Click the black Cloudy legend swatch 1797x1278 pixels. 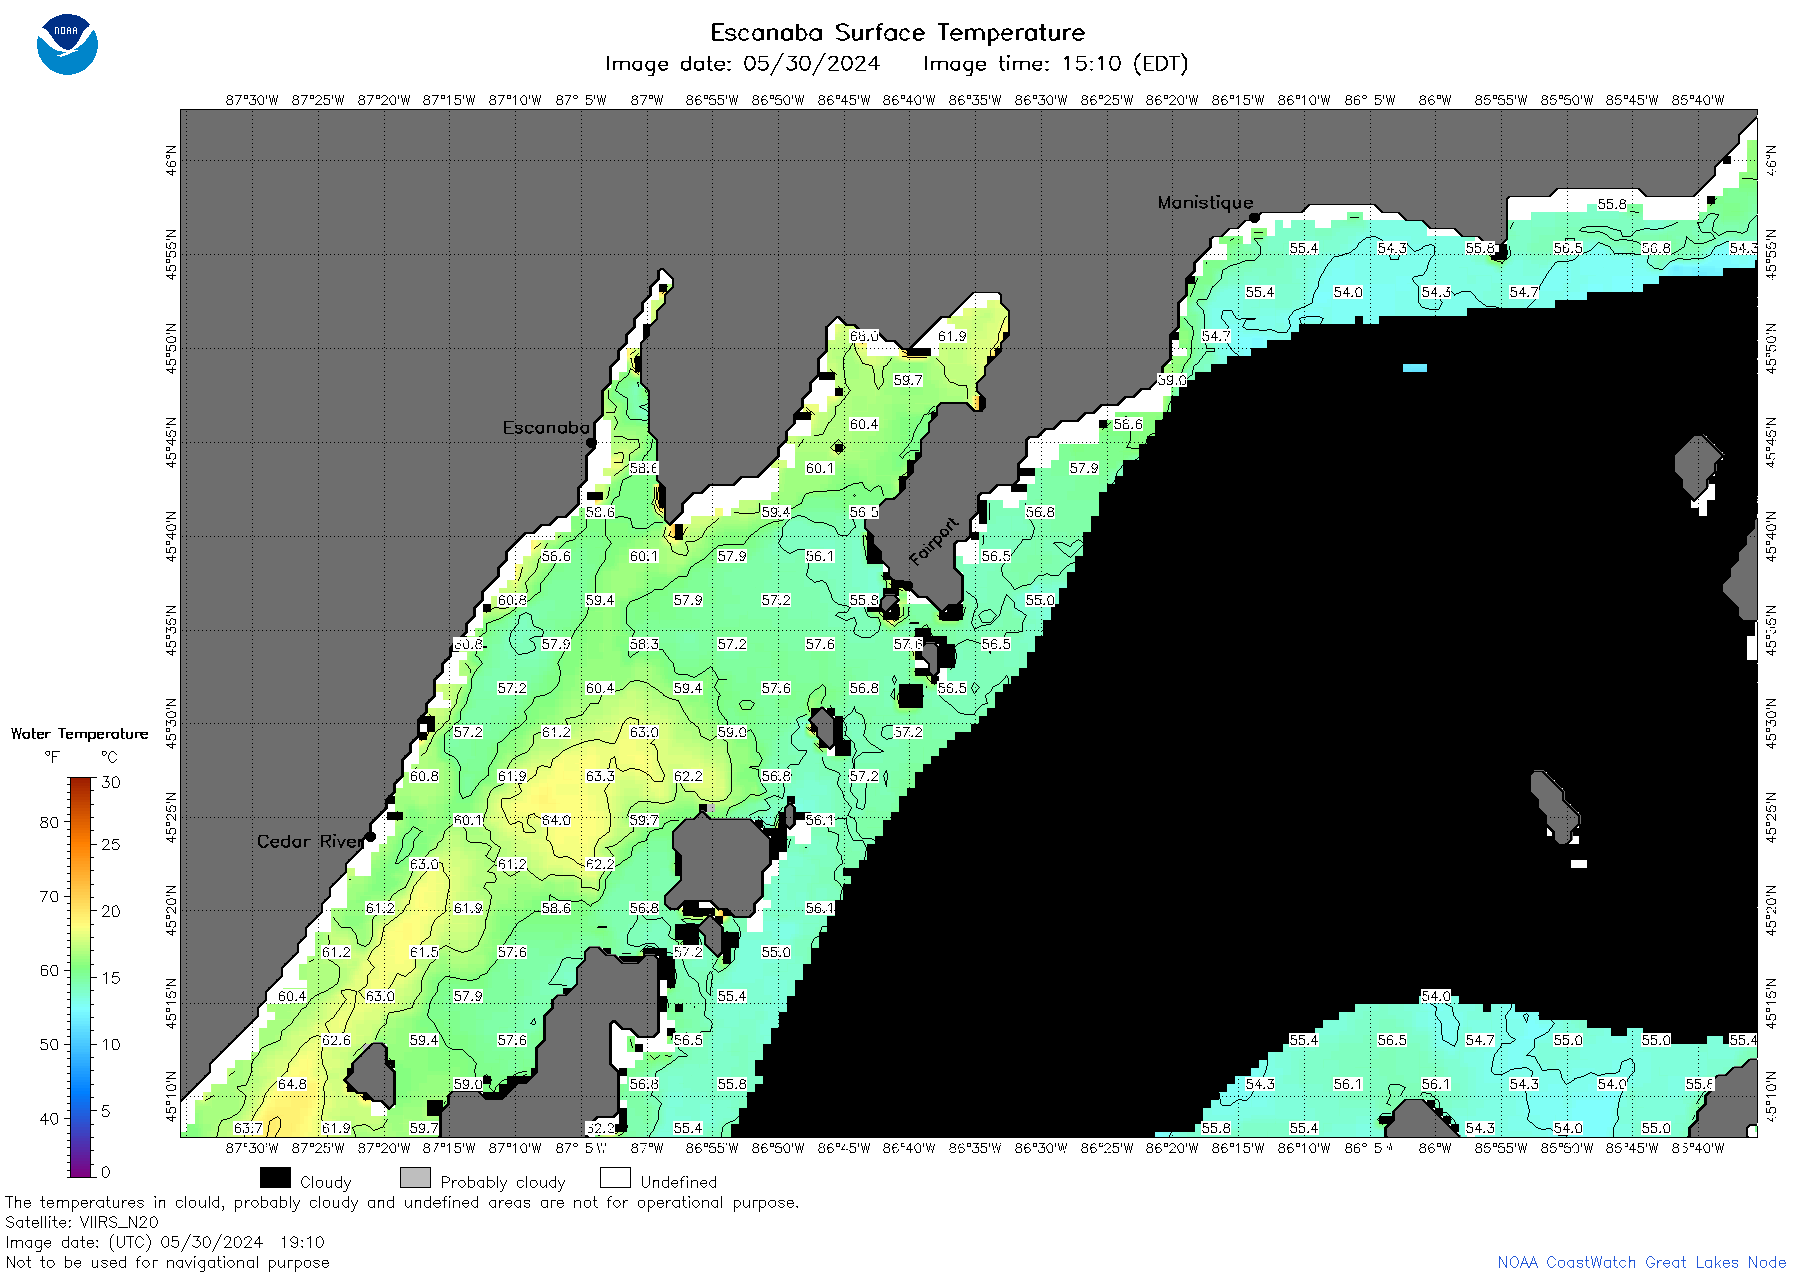tap(275, 1178)
